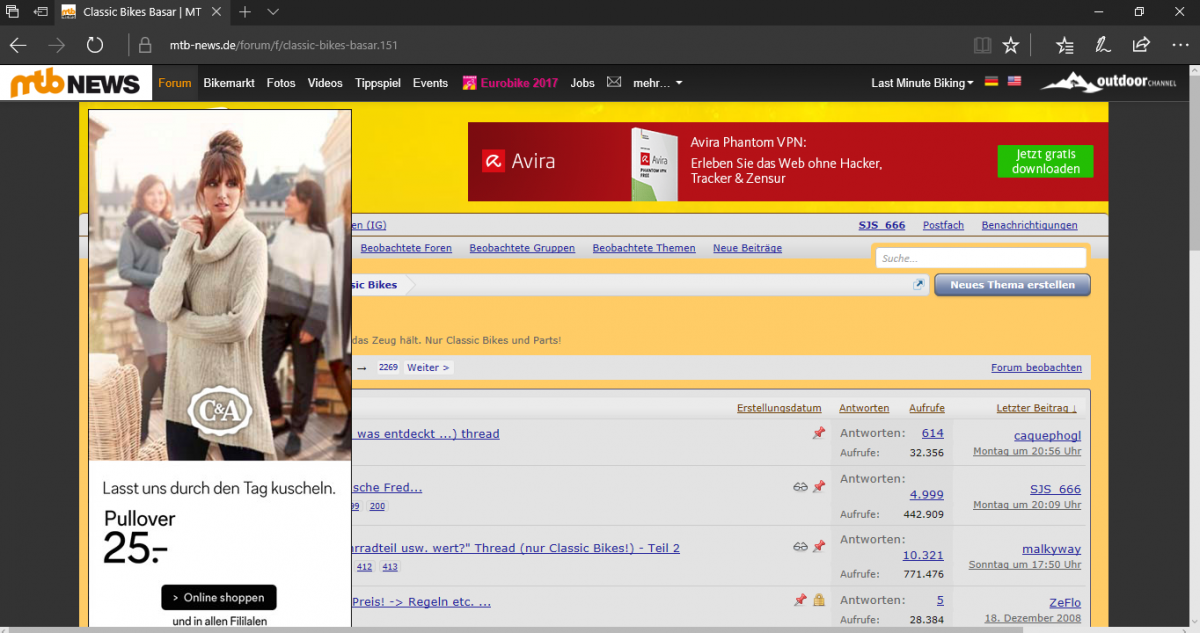Open the Last Minute Biking dropdown
The height and width of the screenshot is (633, 1200).
(x=921, y=83)
